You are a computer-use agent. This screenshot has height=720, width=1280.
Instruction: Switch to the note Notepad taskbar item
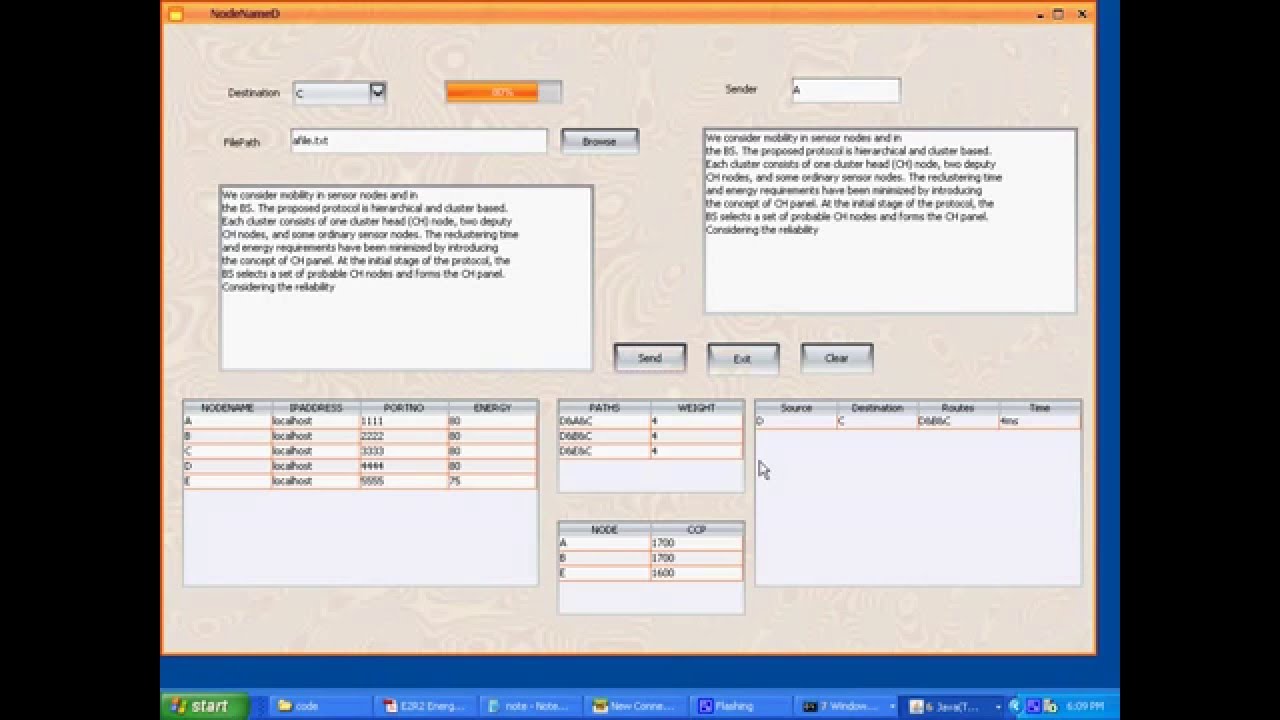click(532, 706)
